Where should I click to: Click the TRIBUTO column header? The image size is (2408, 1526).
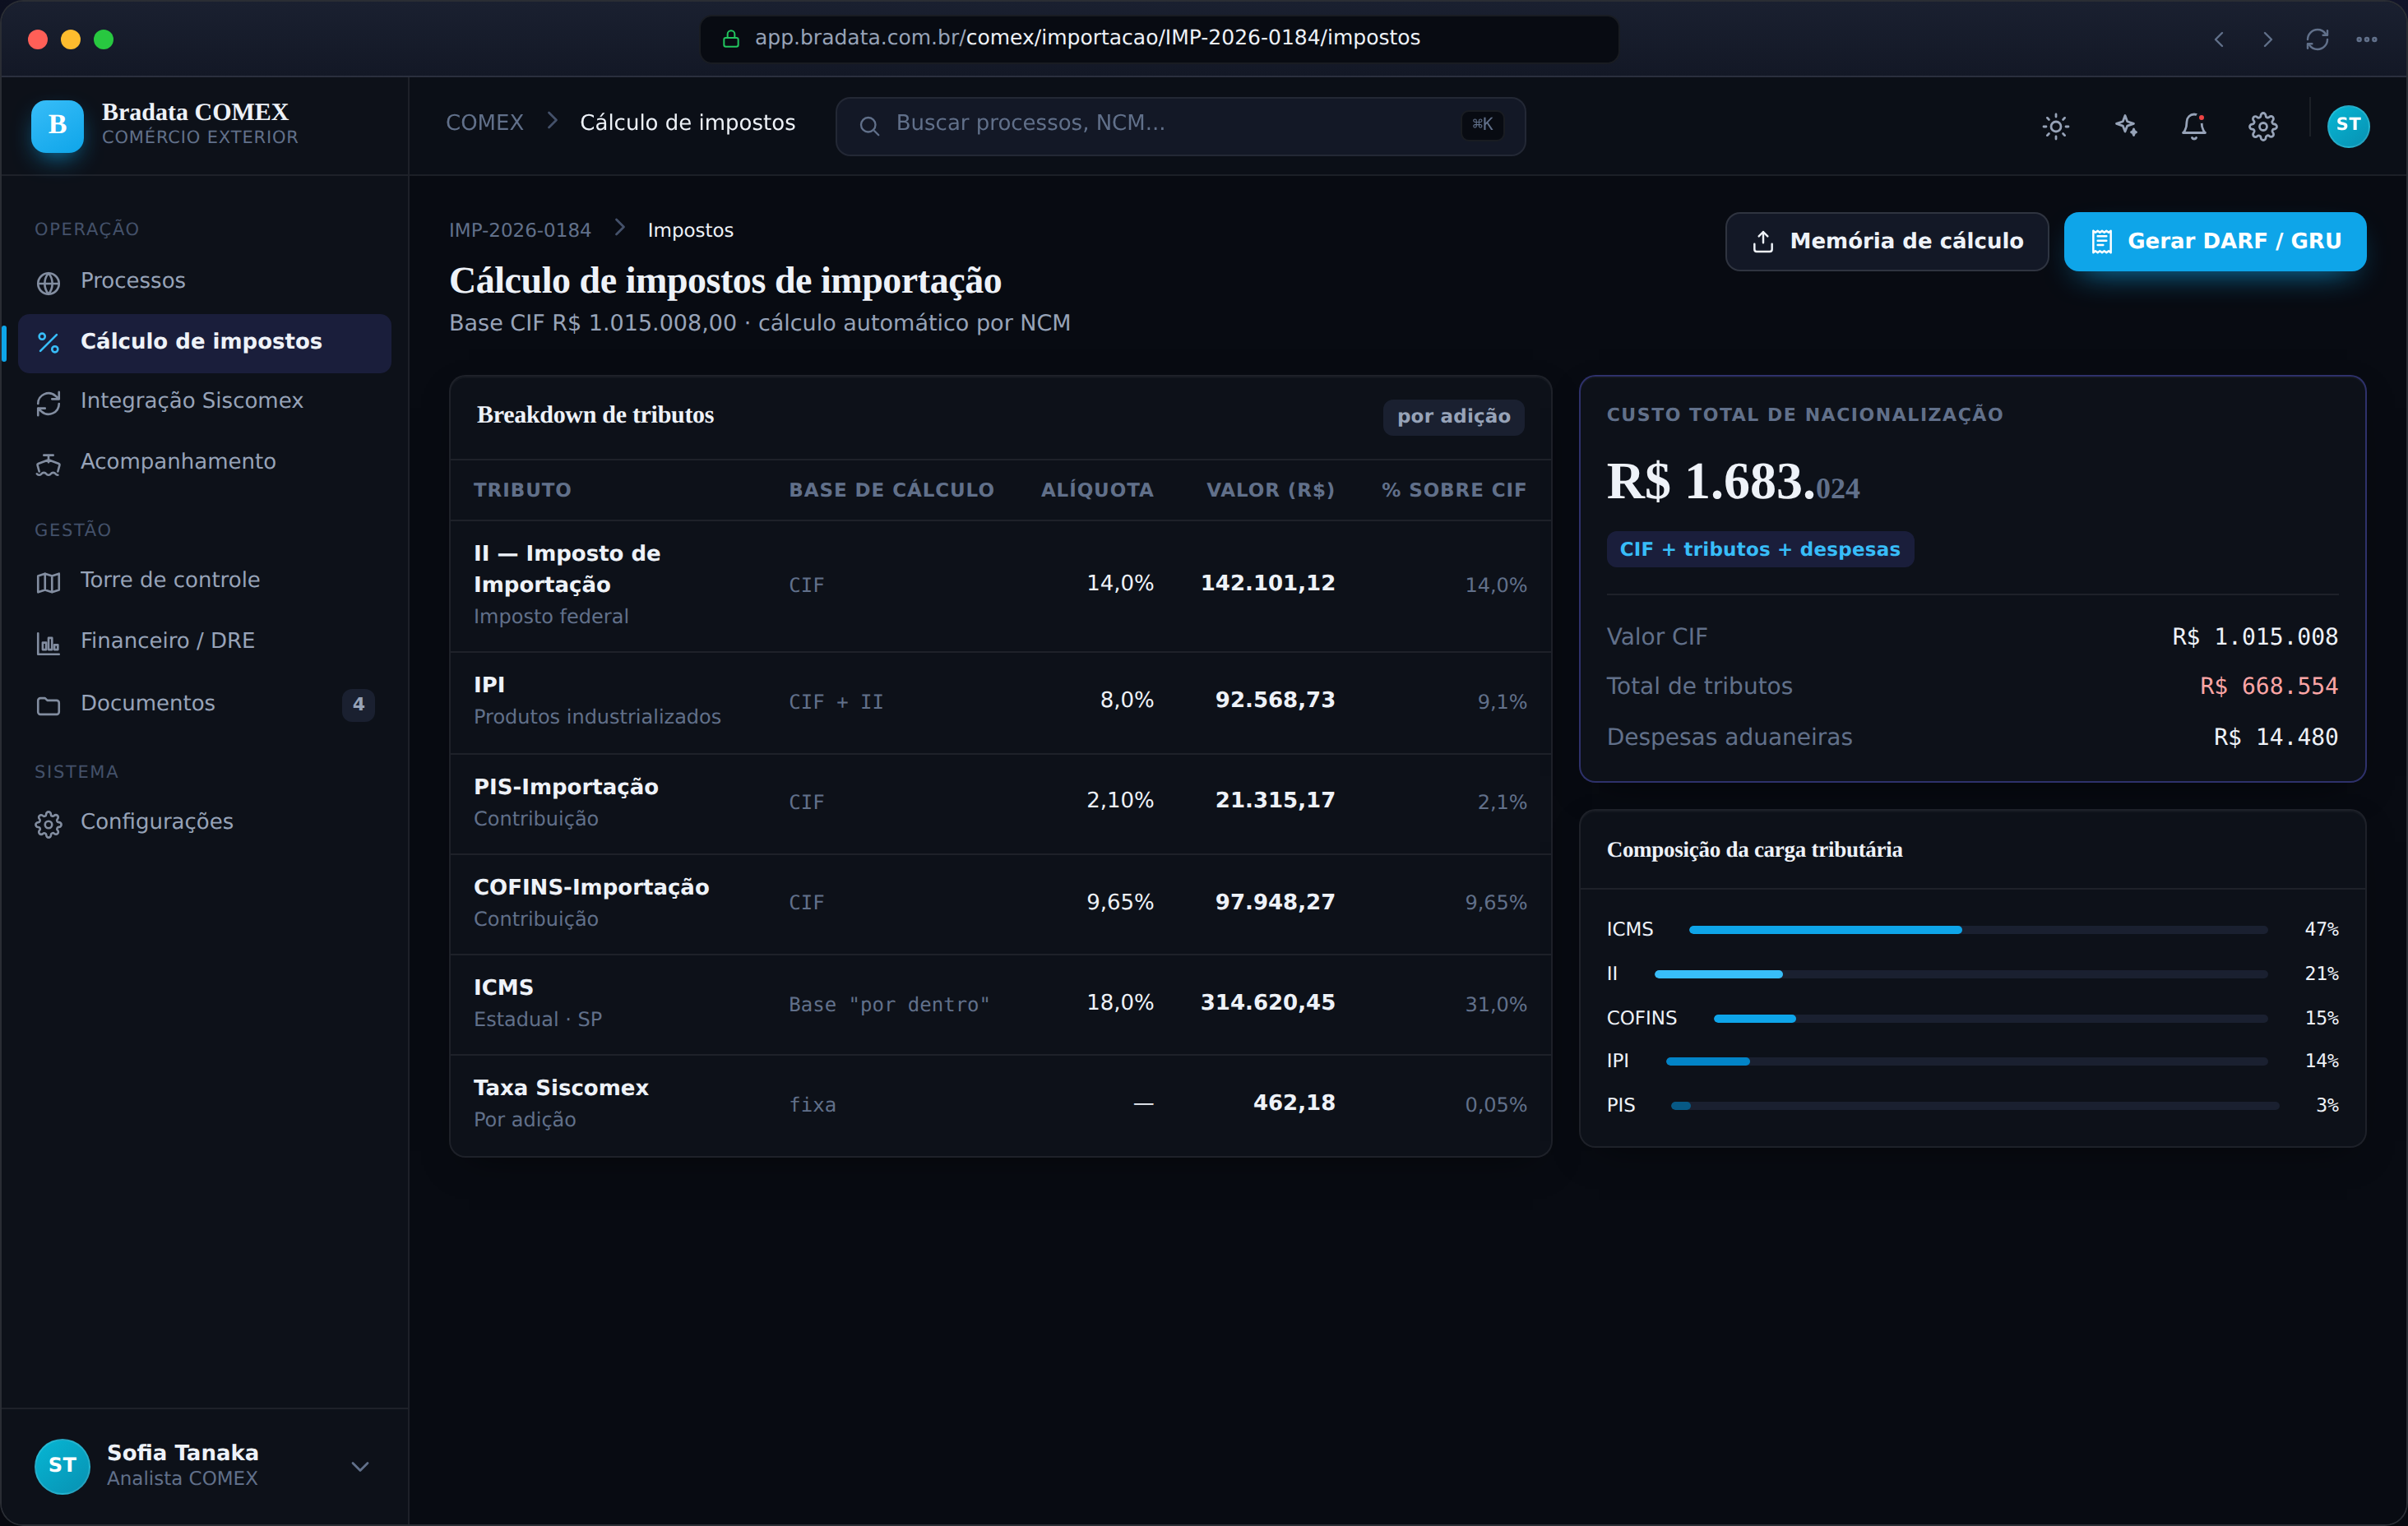tap(522, 490)
